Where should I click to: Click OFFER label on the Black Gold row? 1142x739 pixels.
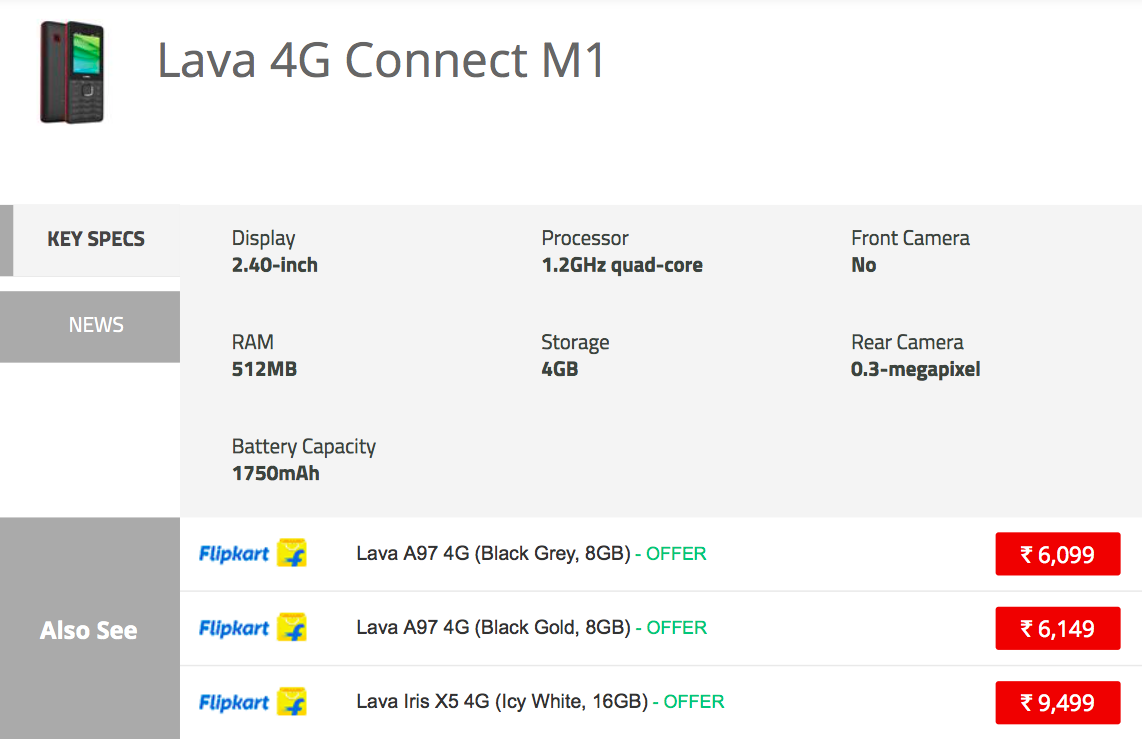click(677, 628)
